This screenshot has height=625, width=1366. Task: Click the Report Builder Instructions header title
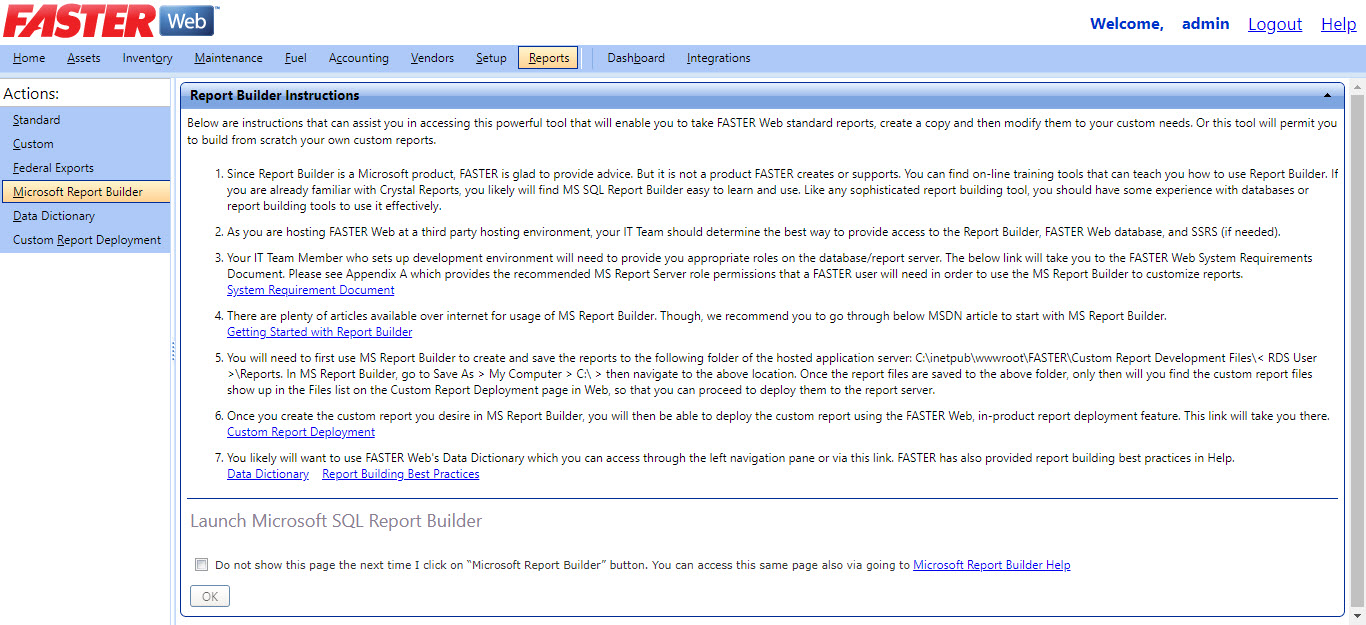(275, 96)
